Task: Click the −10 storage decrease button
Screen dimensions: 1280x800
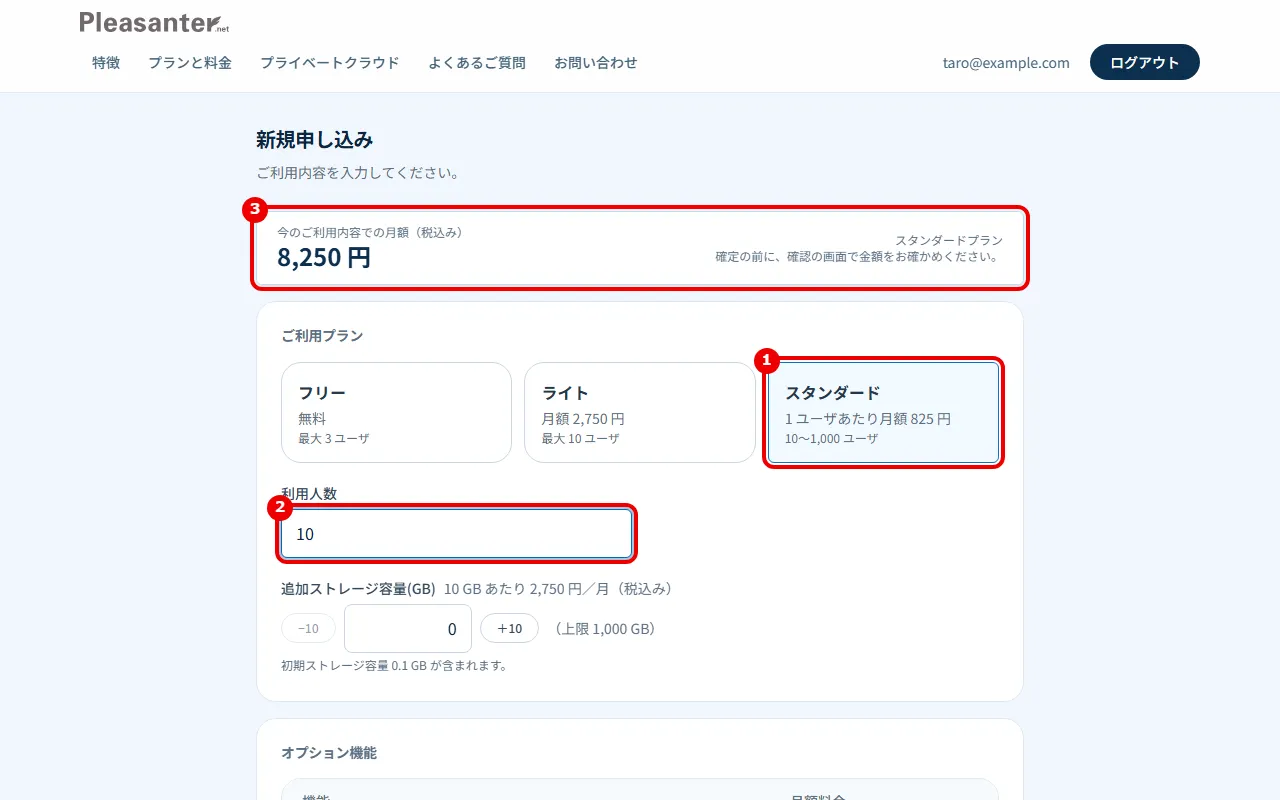Action: coord(308,628)
